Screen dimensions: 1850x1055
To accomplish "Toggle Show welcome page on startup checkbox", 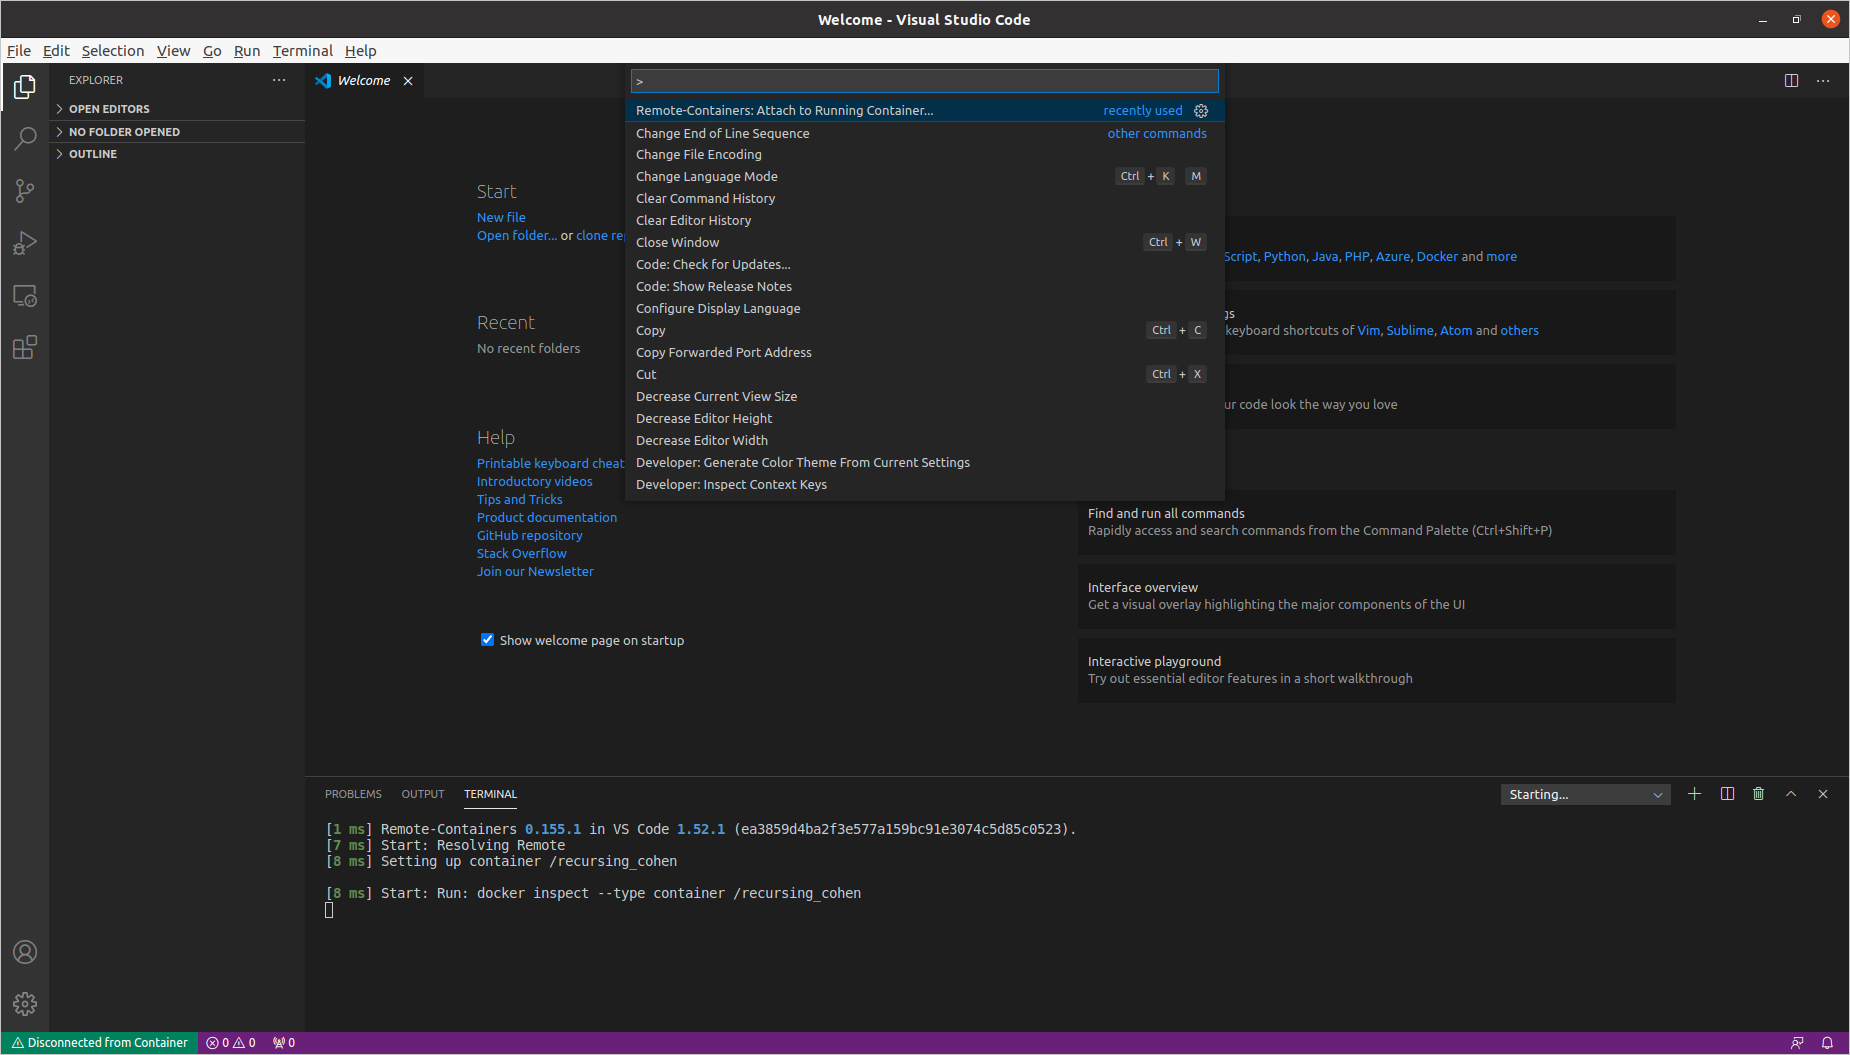I will pyautogui.click(x=488, y=640).
